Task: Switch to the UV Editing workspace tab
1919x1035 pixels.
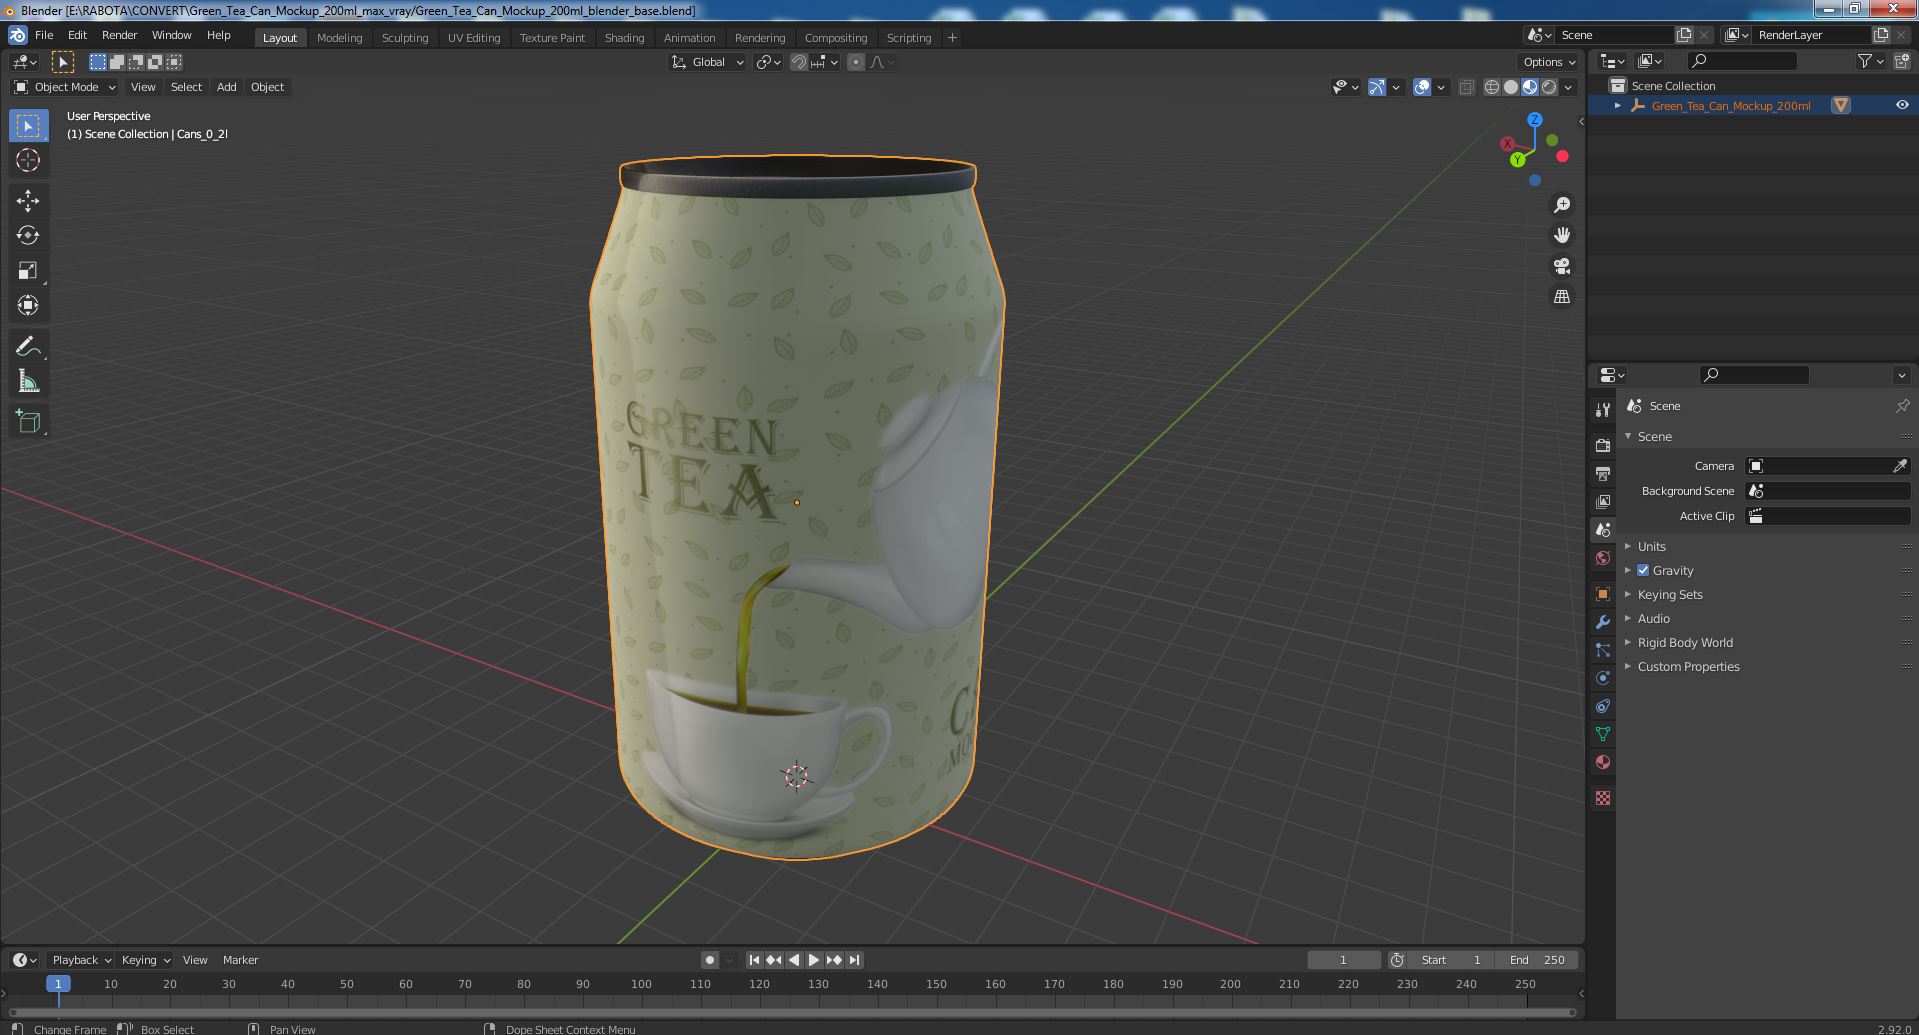Action: tap(474, 38)
